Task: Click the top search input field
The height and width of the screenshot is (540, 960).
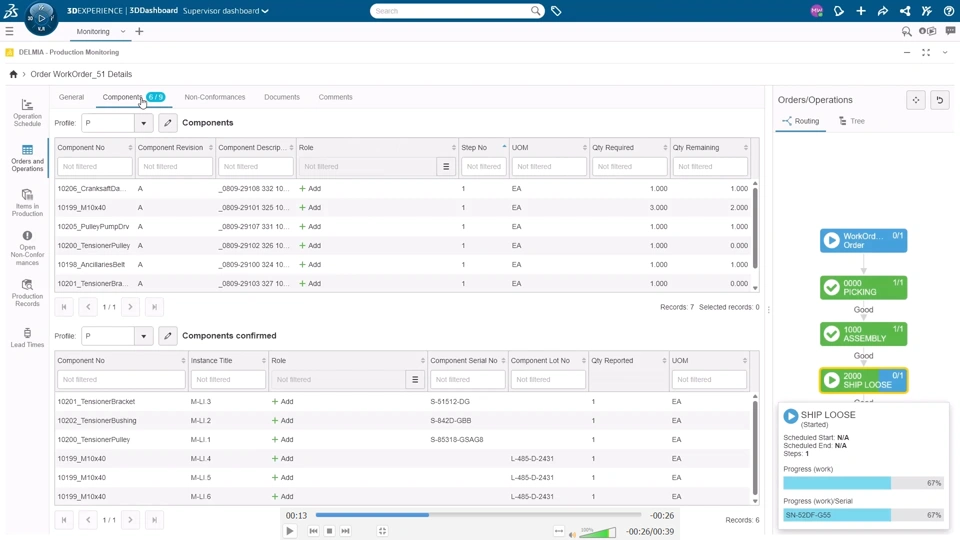Action: [450, 11]
